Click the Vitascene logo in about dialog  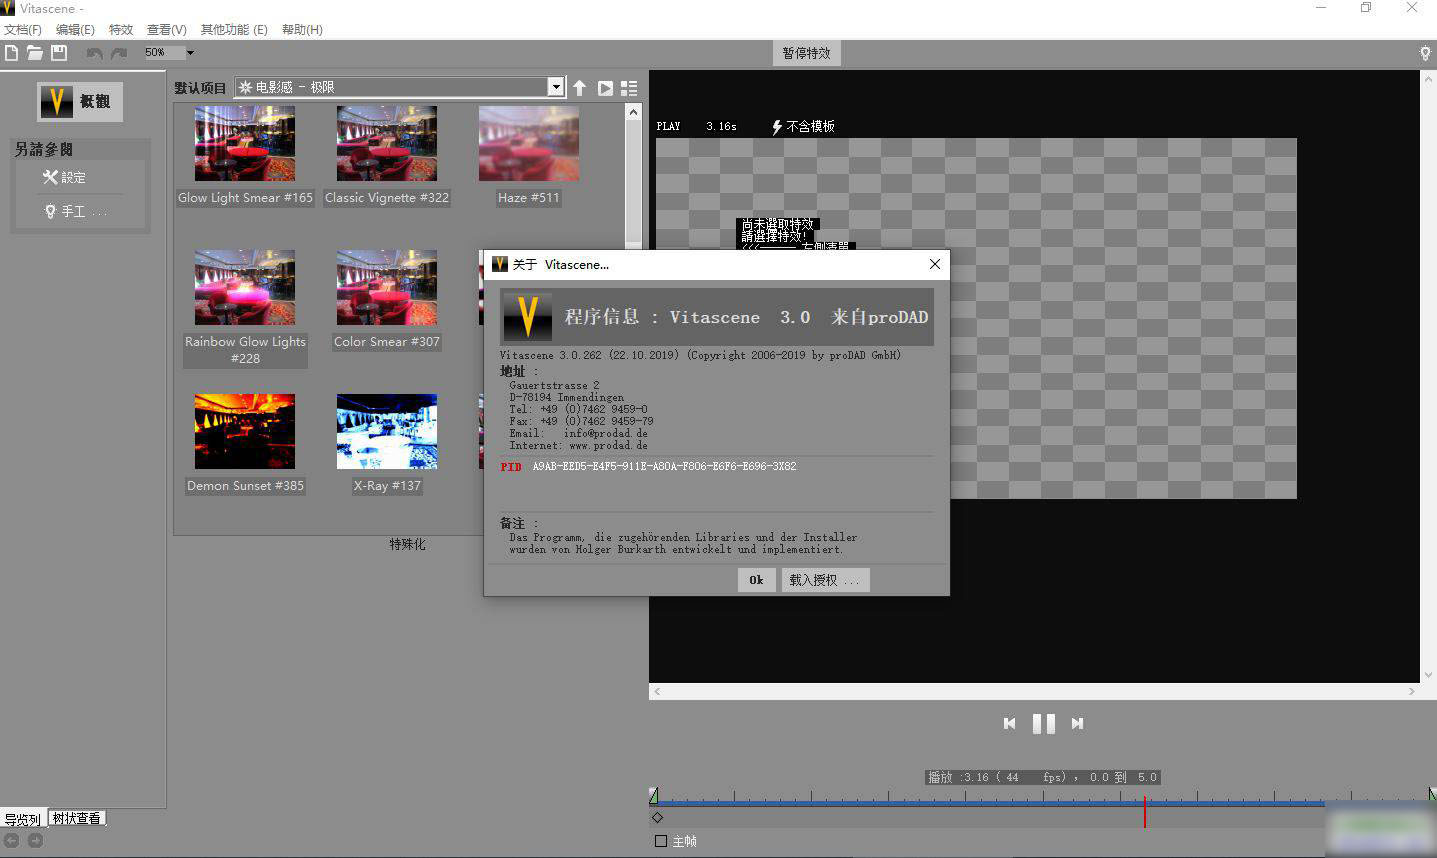[527, 317]
